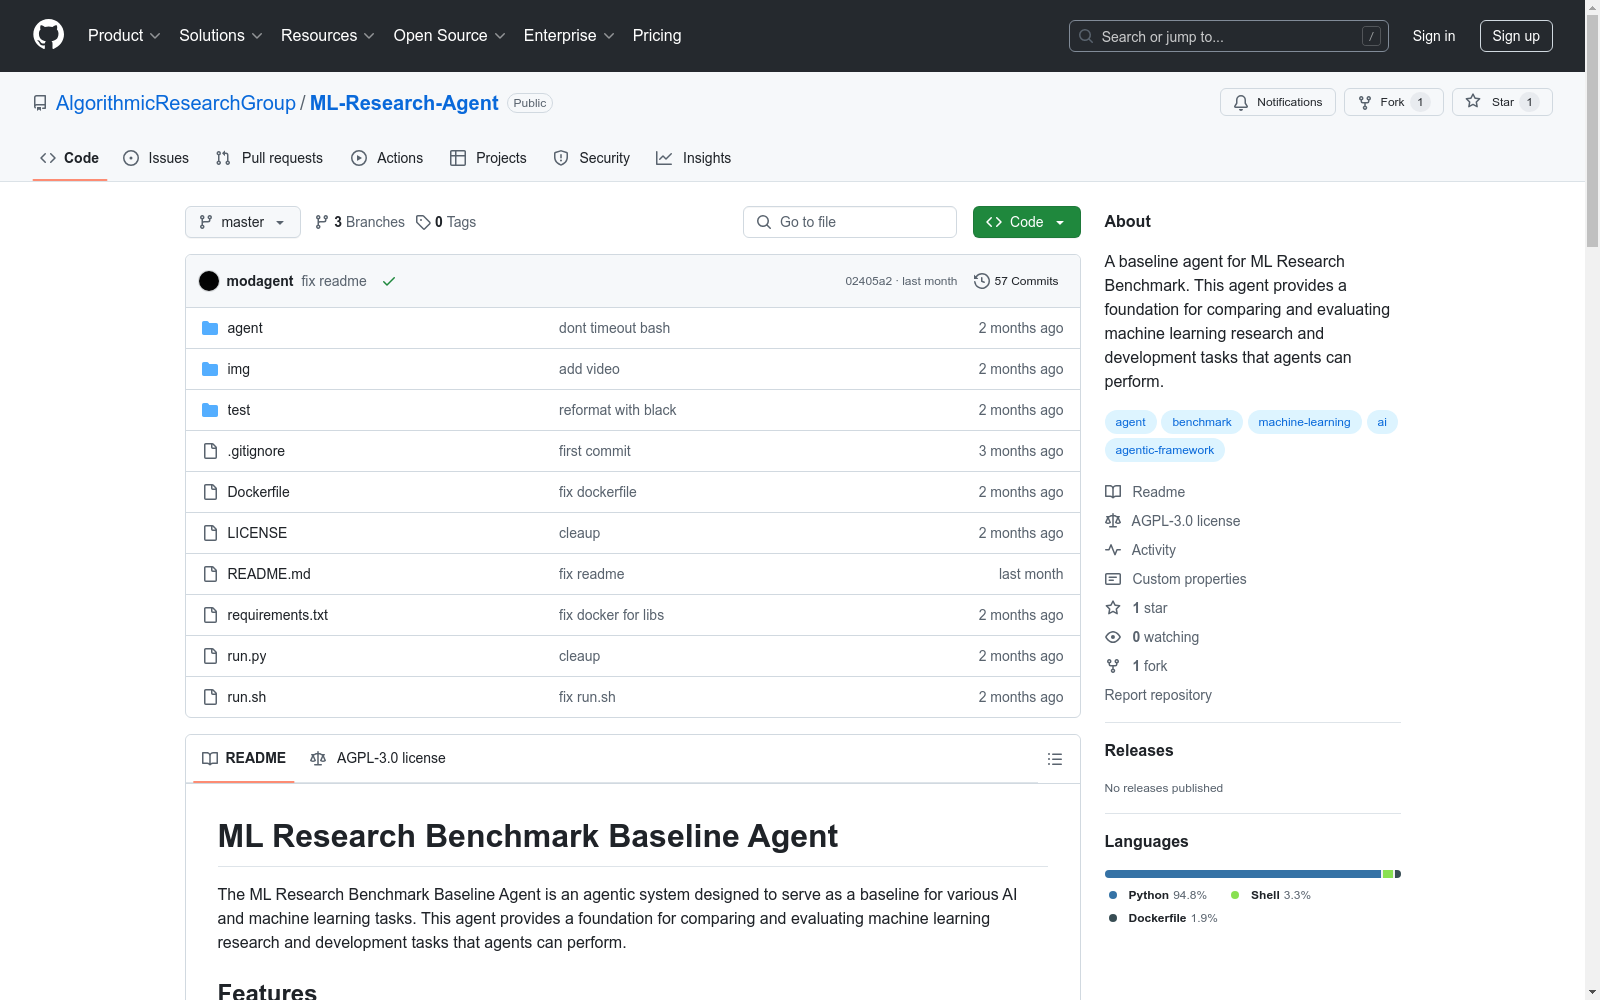Click the run.sh file icon
1600x1000 pixels.
click(x=210, y=697)
